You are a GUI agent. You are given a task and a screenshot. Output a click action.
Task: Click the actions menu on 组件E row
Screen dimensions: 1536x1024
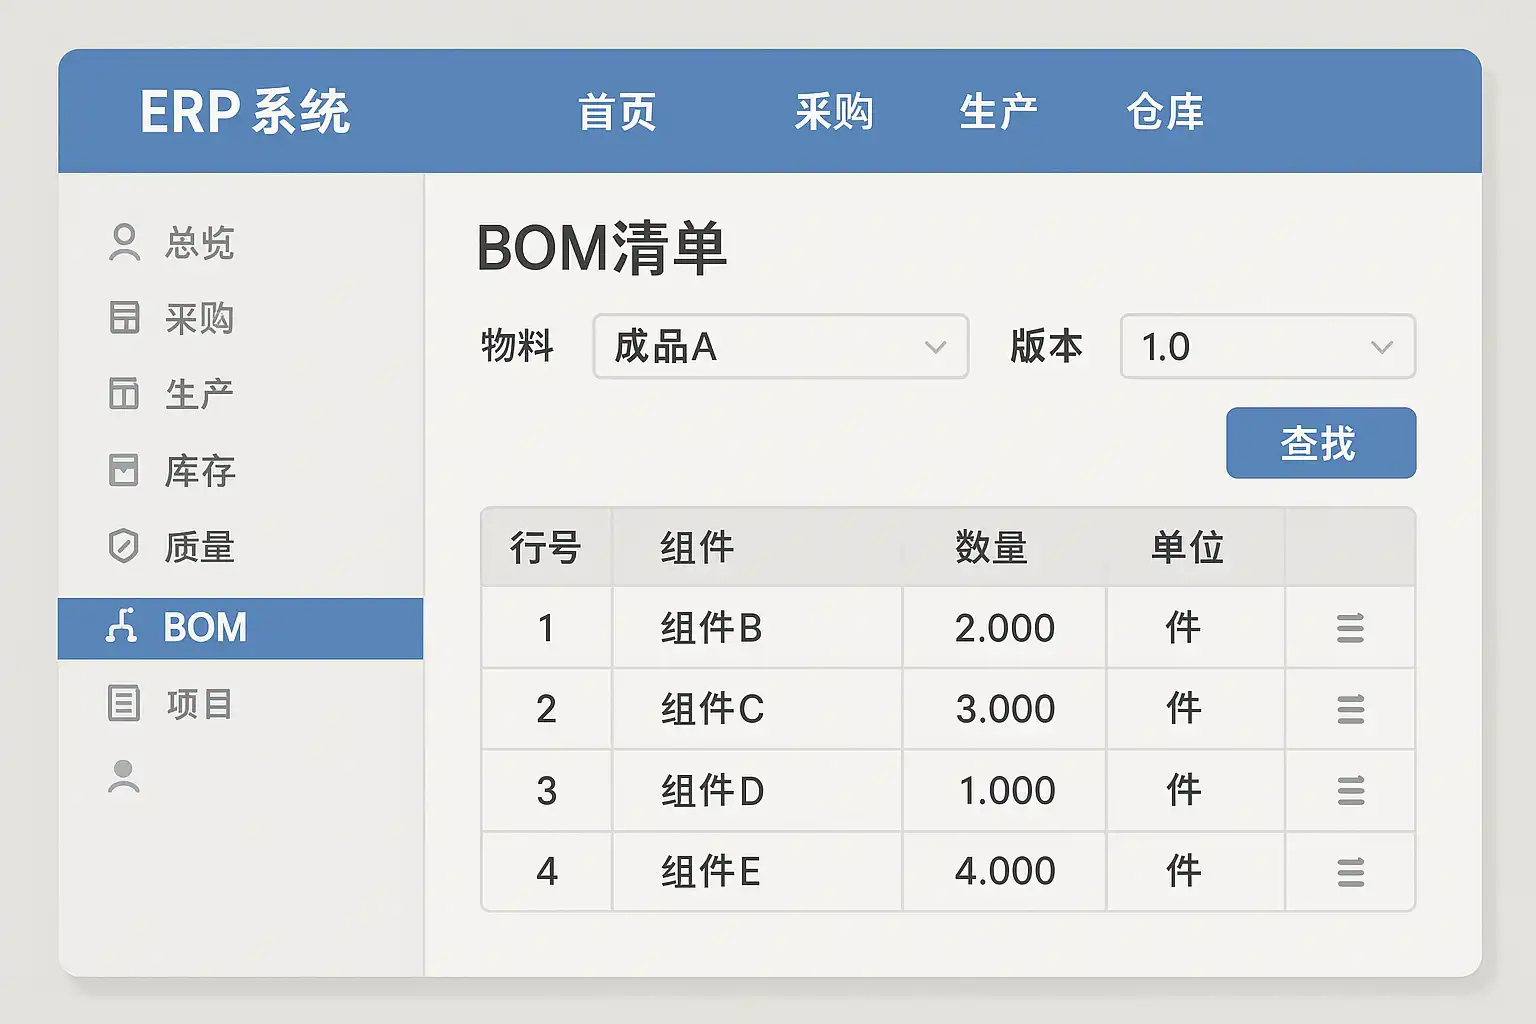pos(1350,871)
